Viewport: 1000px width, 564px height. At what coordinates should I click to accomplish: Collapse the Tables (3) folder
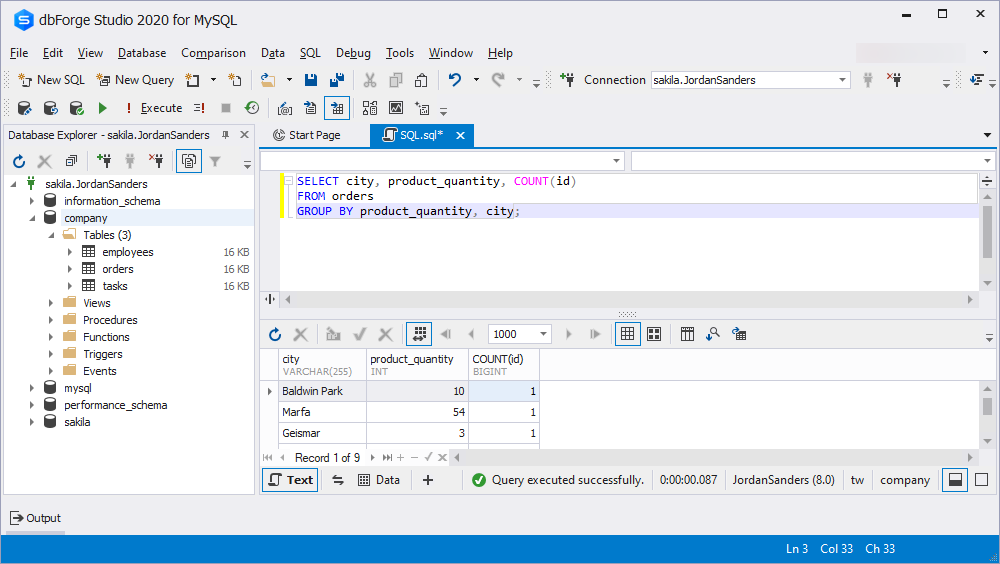pos(51,235)
